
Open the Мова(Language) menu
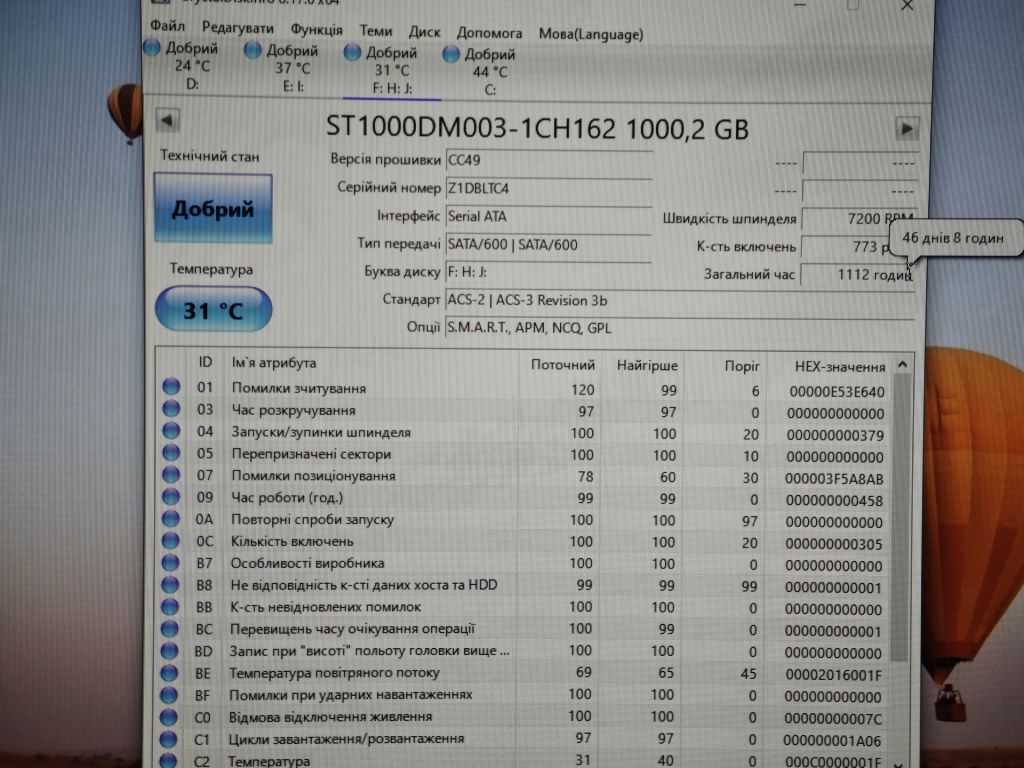coord(591,34)
